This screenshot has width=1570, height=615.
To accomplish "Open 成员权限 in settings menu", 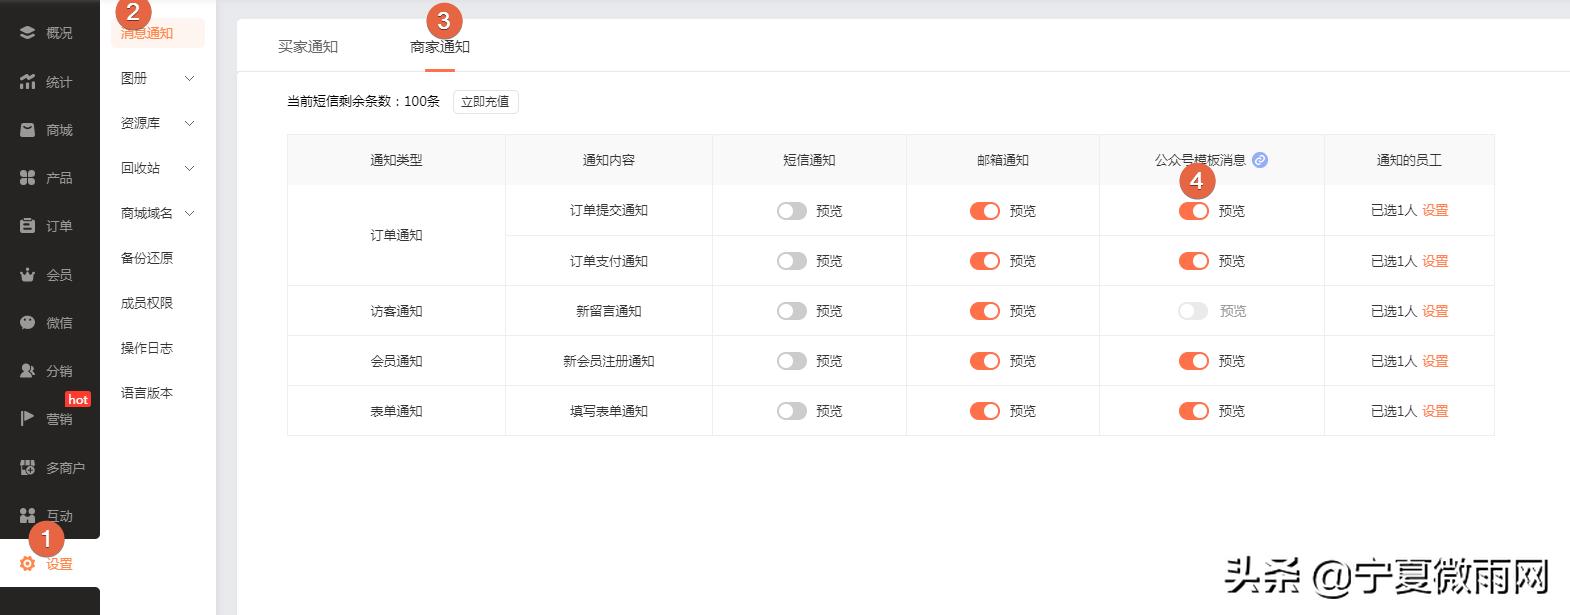I will [x=147, y=303].
